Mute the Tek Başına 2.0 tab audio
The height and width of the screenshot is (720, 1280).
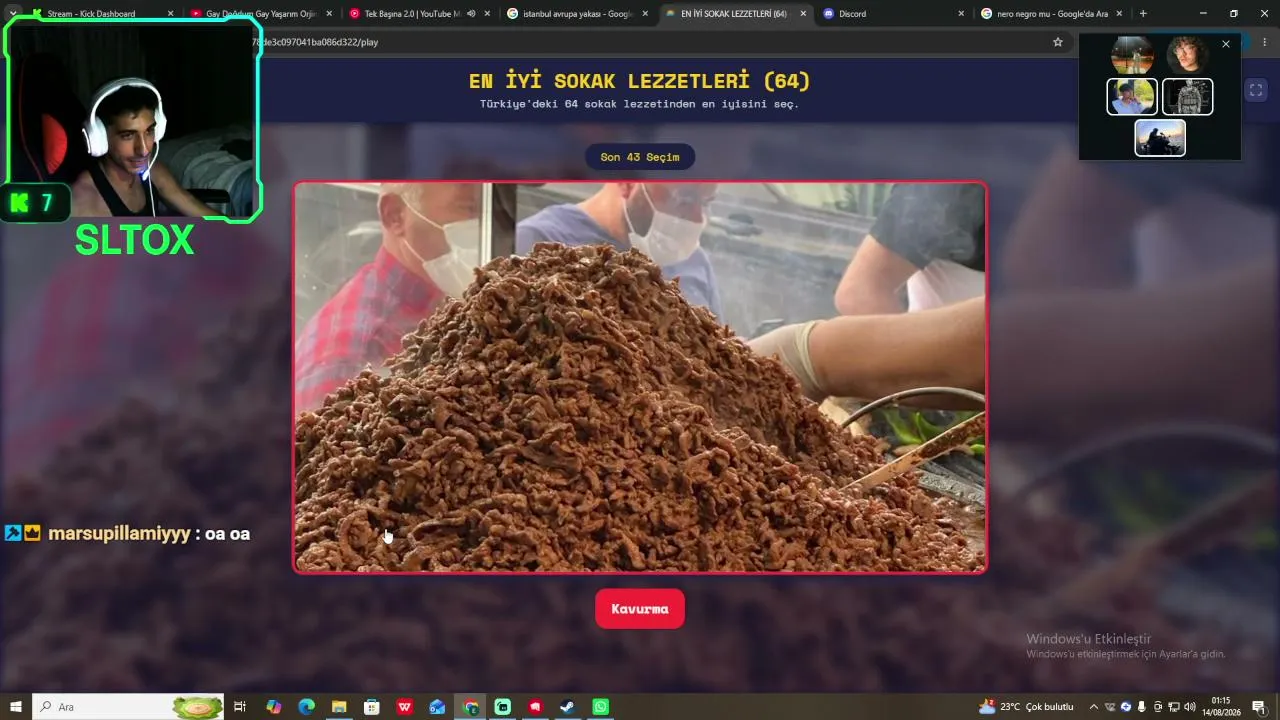pos(471,14)
